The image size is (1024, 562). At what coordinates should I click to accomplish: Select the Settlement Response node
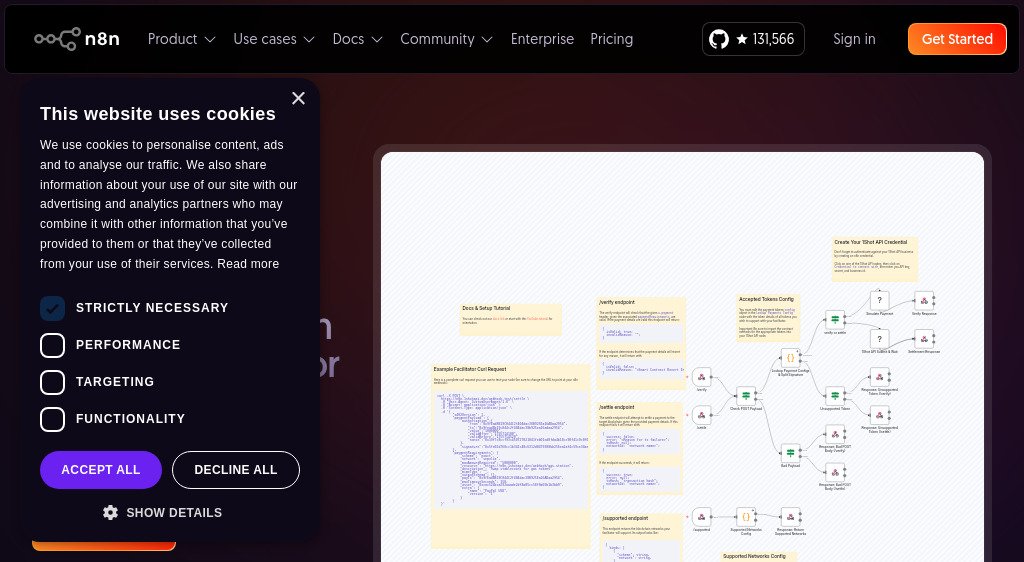point(924,339)
